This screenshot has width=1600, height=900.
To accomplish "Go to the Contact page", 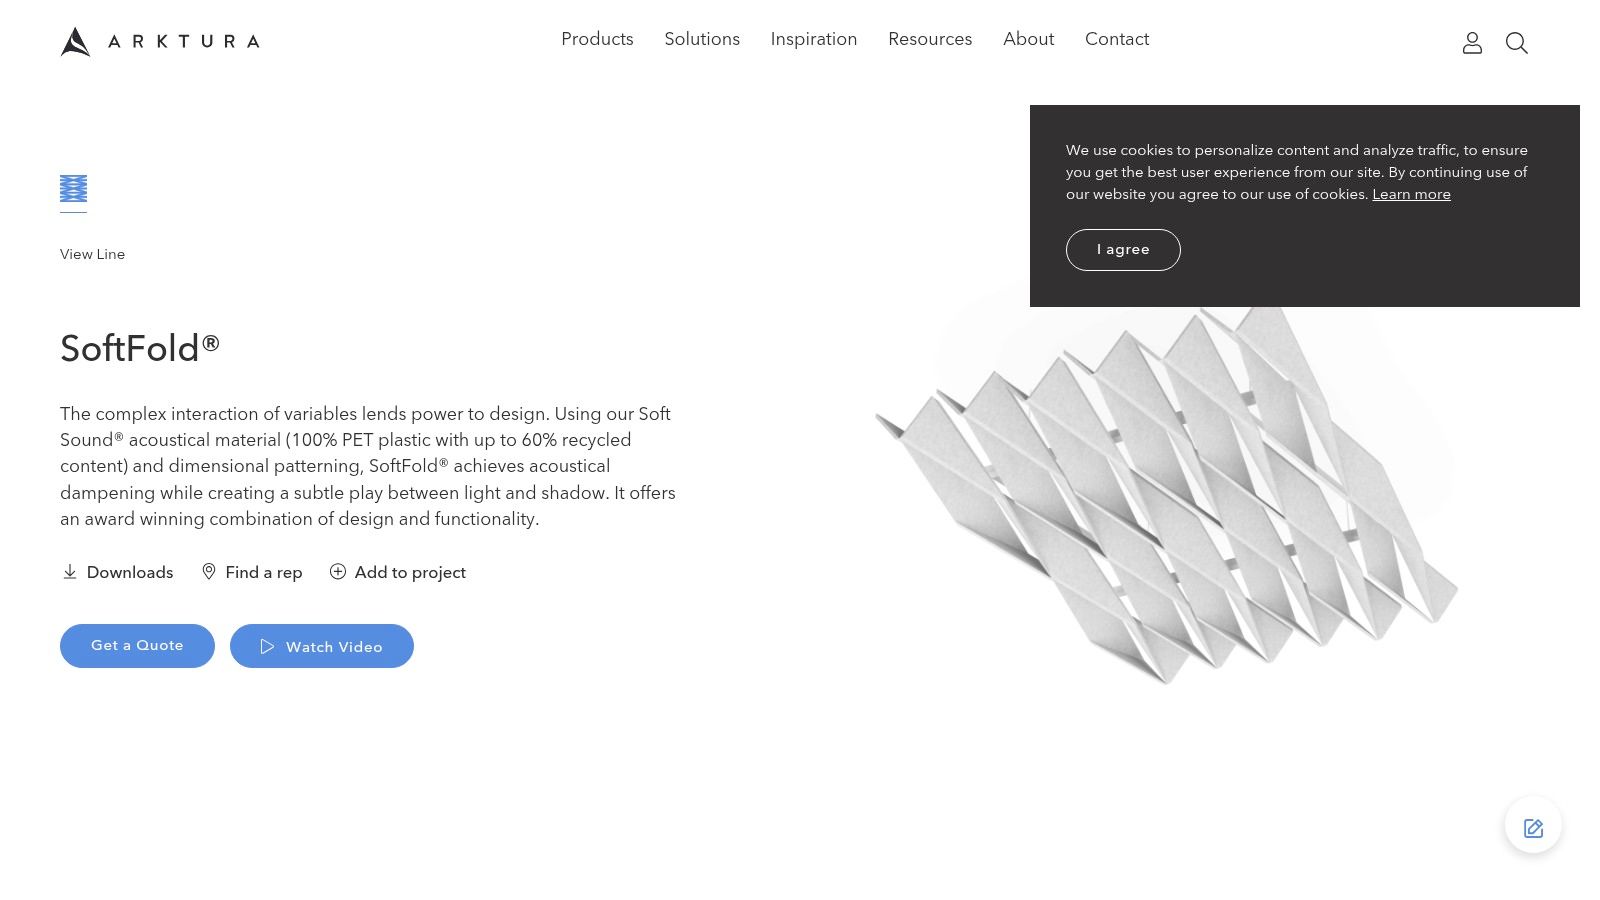I will [1117, 39].
